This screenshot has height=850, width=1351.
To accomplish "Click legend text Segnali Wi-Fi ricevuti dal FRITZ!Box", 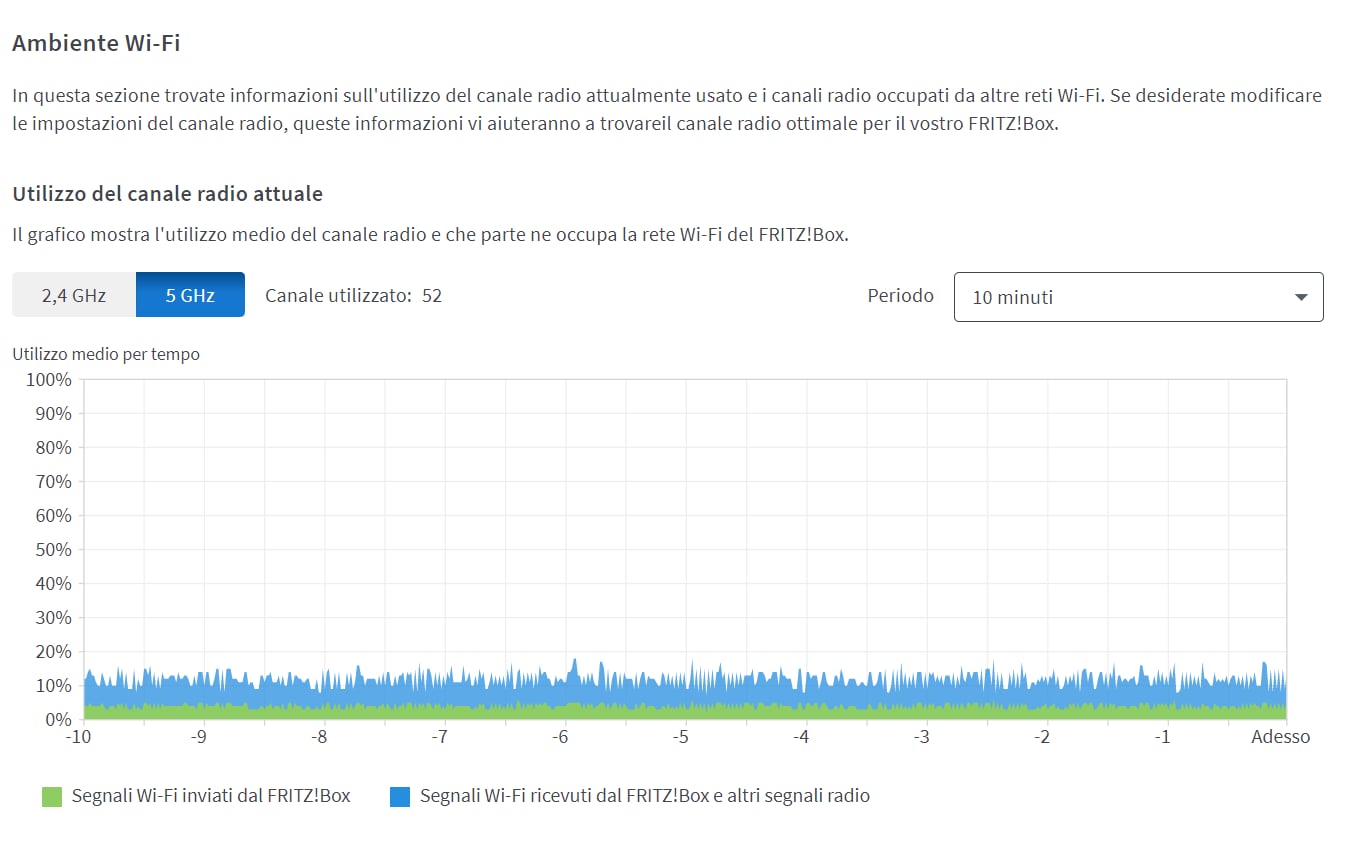I will pyautogui.click(x=644, y=796).
